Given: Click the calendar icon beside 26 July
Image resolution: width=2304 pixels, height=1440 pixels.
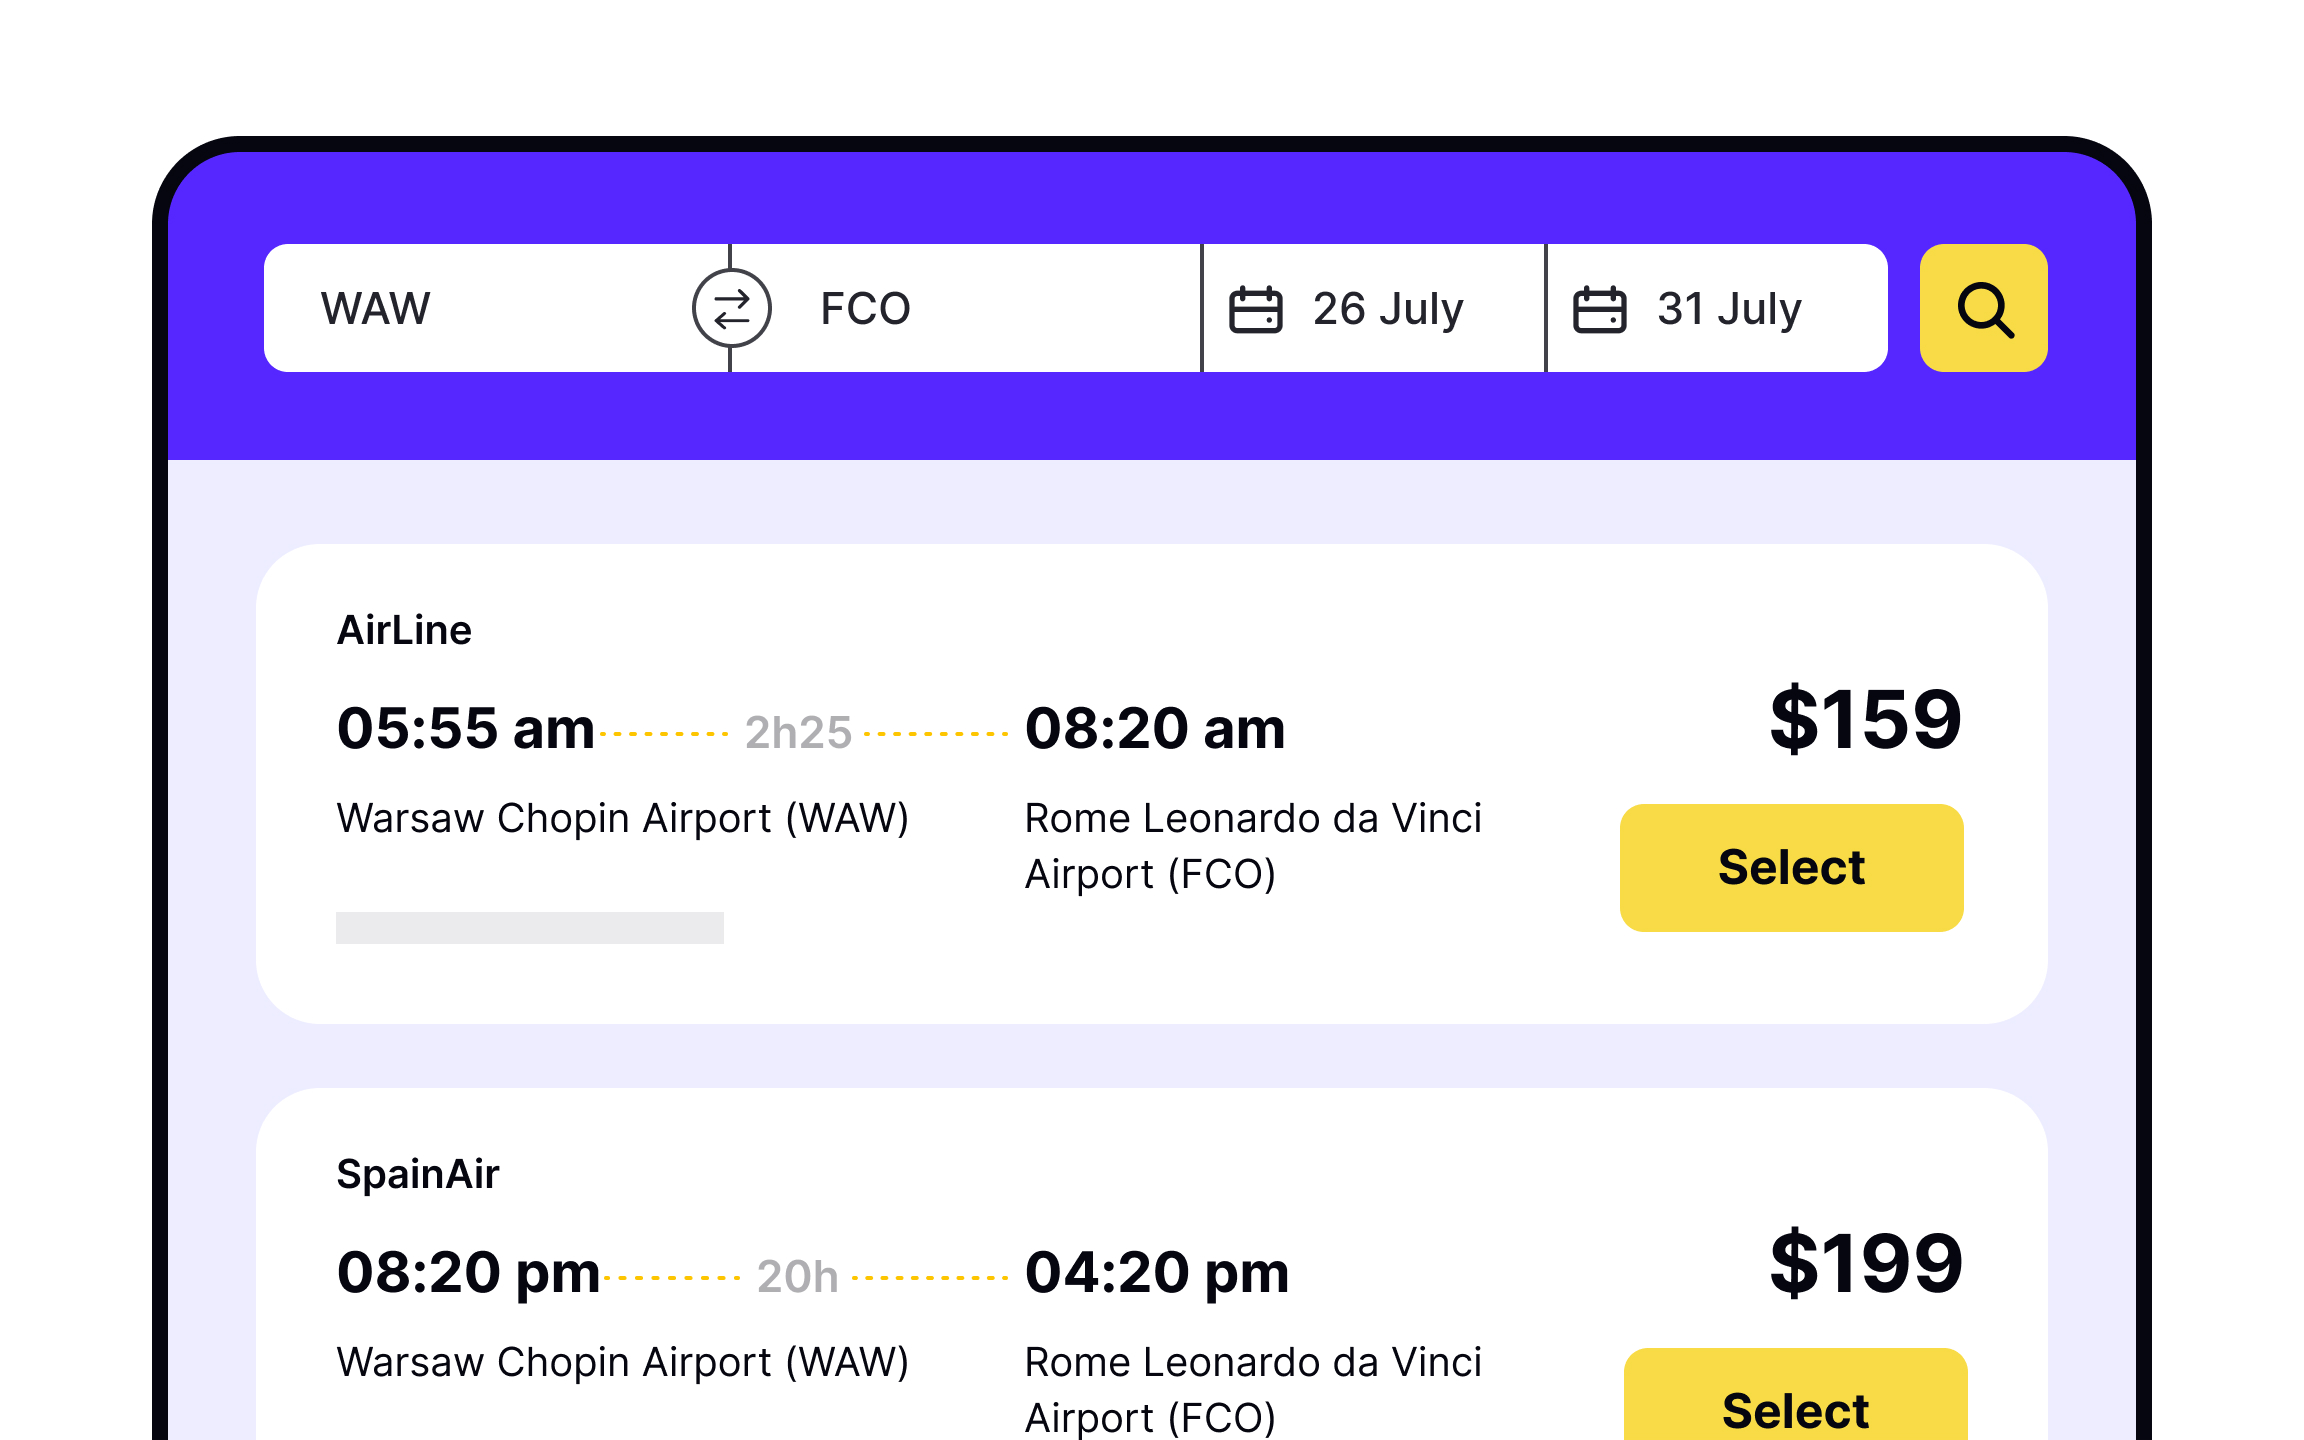Looking at the screenshot, I should click(1255, 309).
